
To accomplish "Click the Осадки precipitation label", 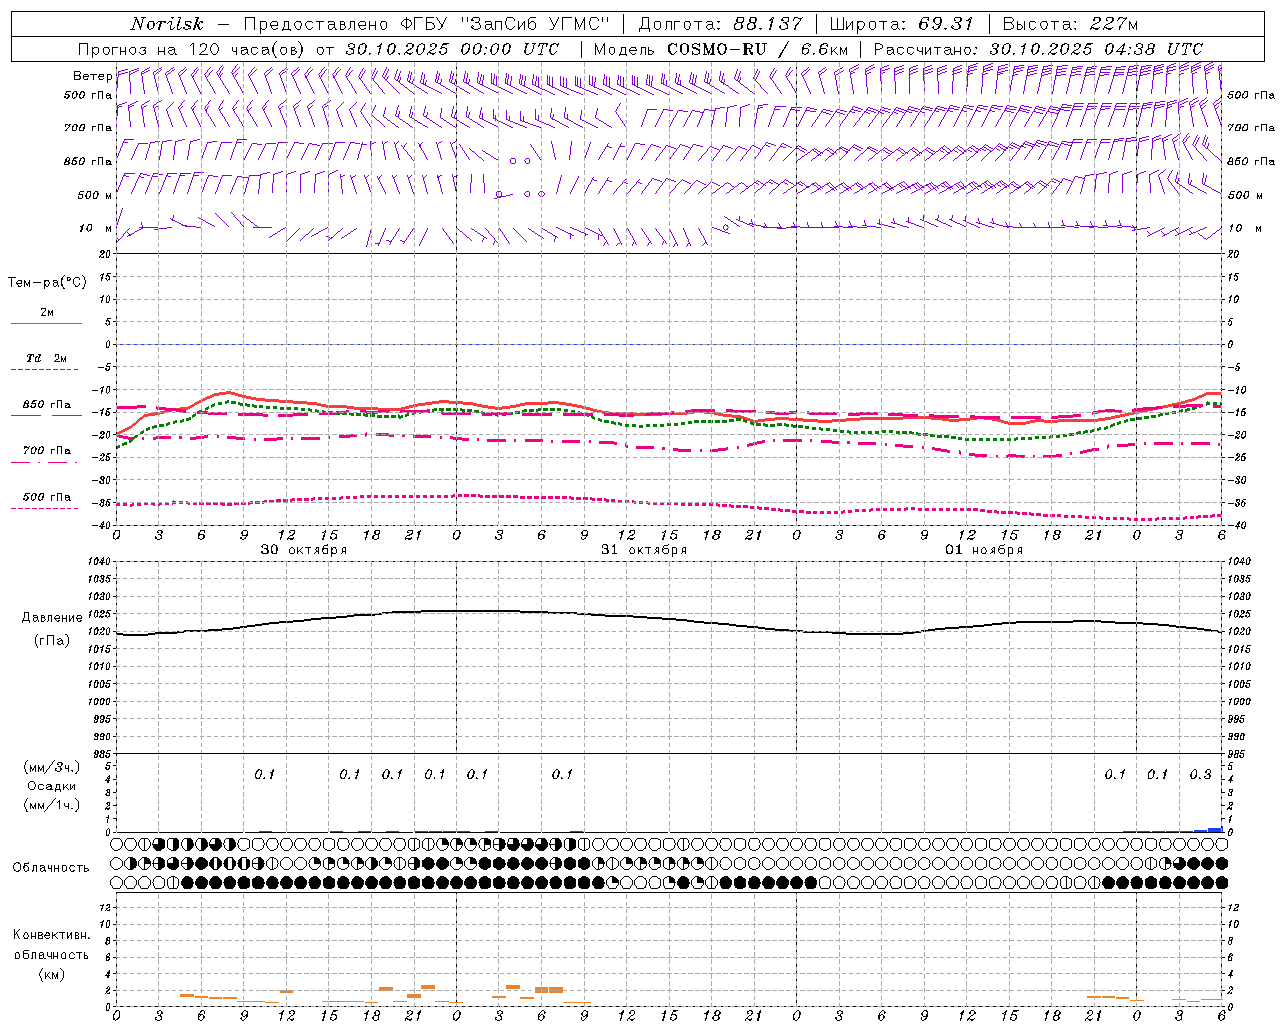I will (x=51, y=786).
